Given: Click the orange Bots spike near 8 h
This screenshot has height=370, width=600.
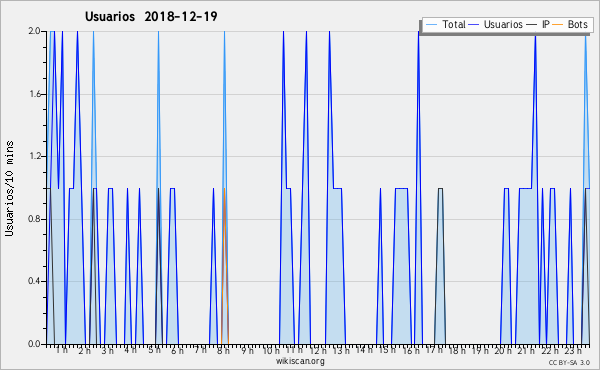Looking at the screenshot, I should [225, 266].
